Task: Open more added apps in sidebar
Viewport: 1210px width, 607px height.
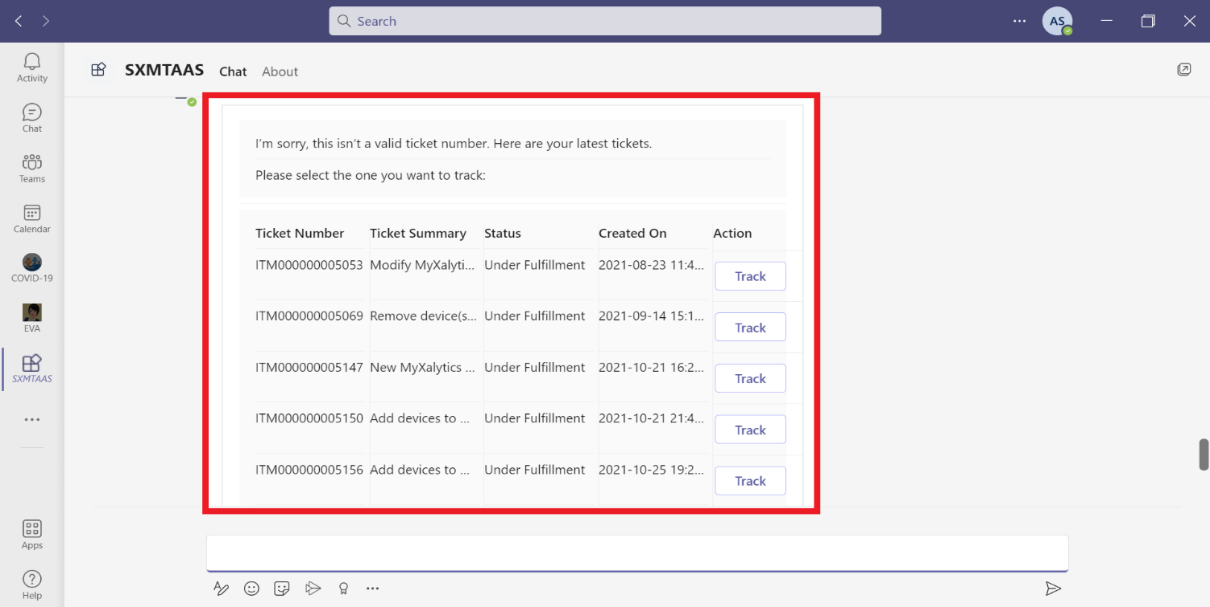Action: [x=31, y=419]
